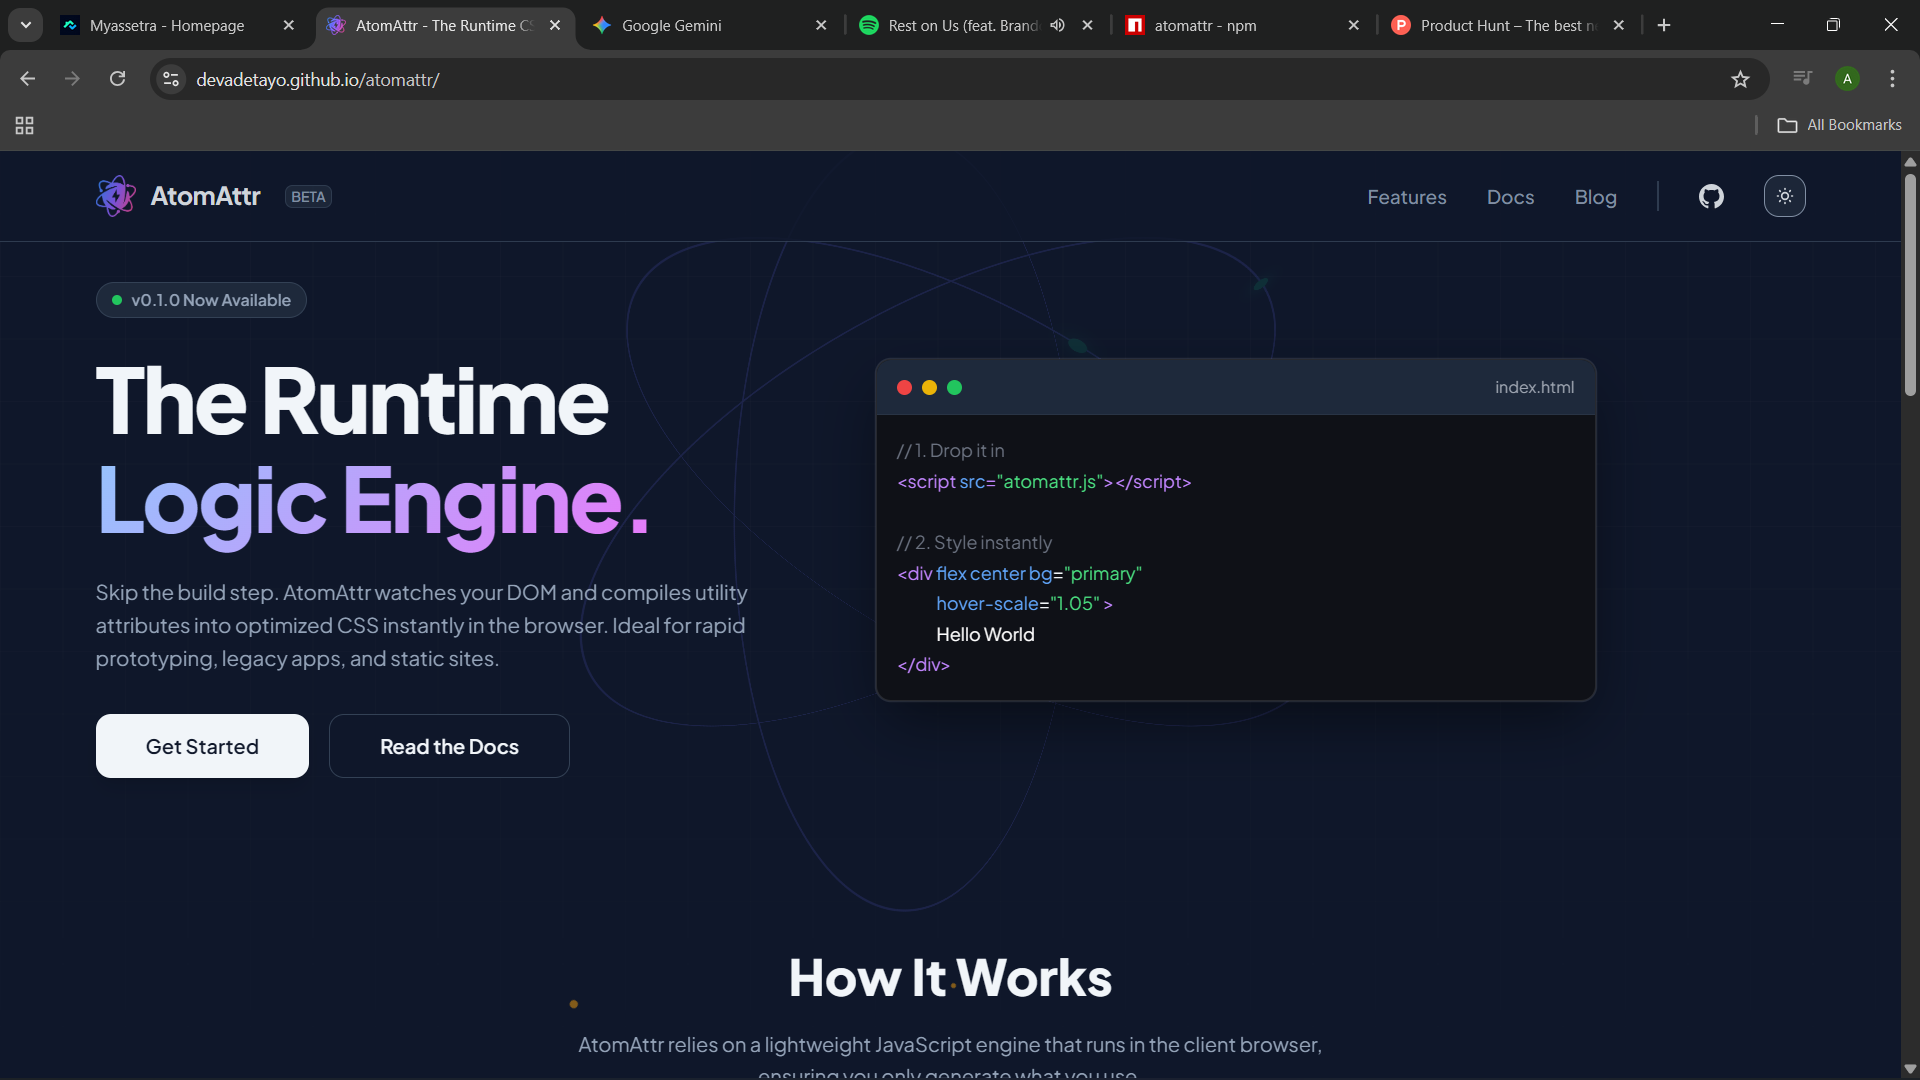Open the tab search chevron
1920x1080 pixels.
[x=25, y=25]
